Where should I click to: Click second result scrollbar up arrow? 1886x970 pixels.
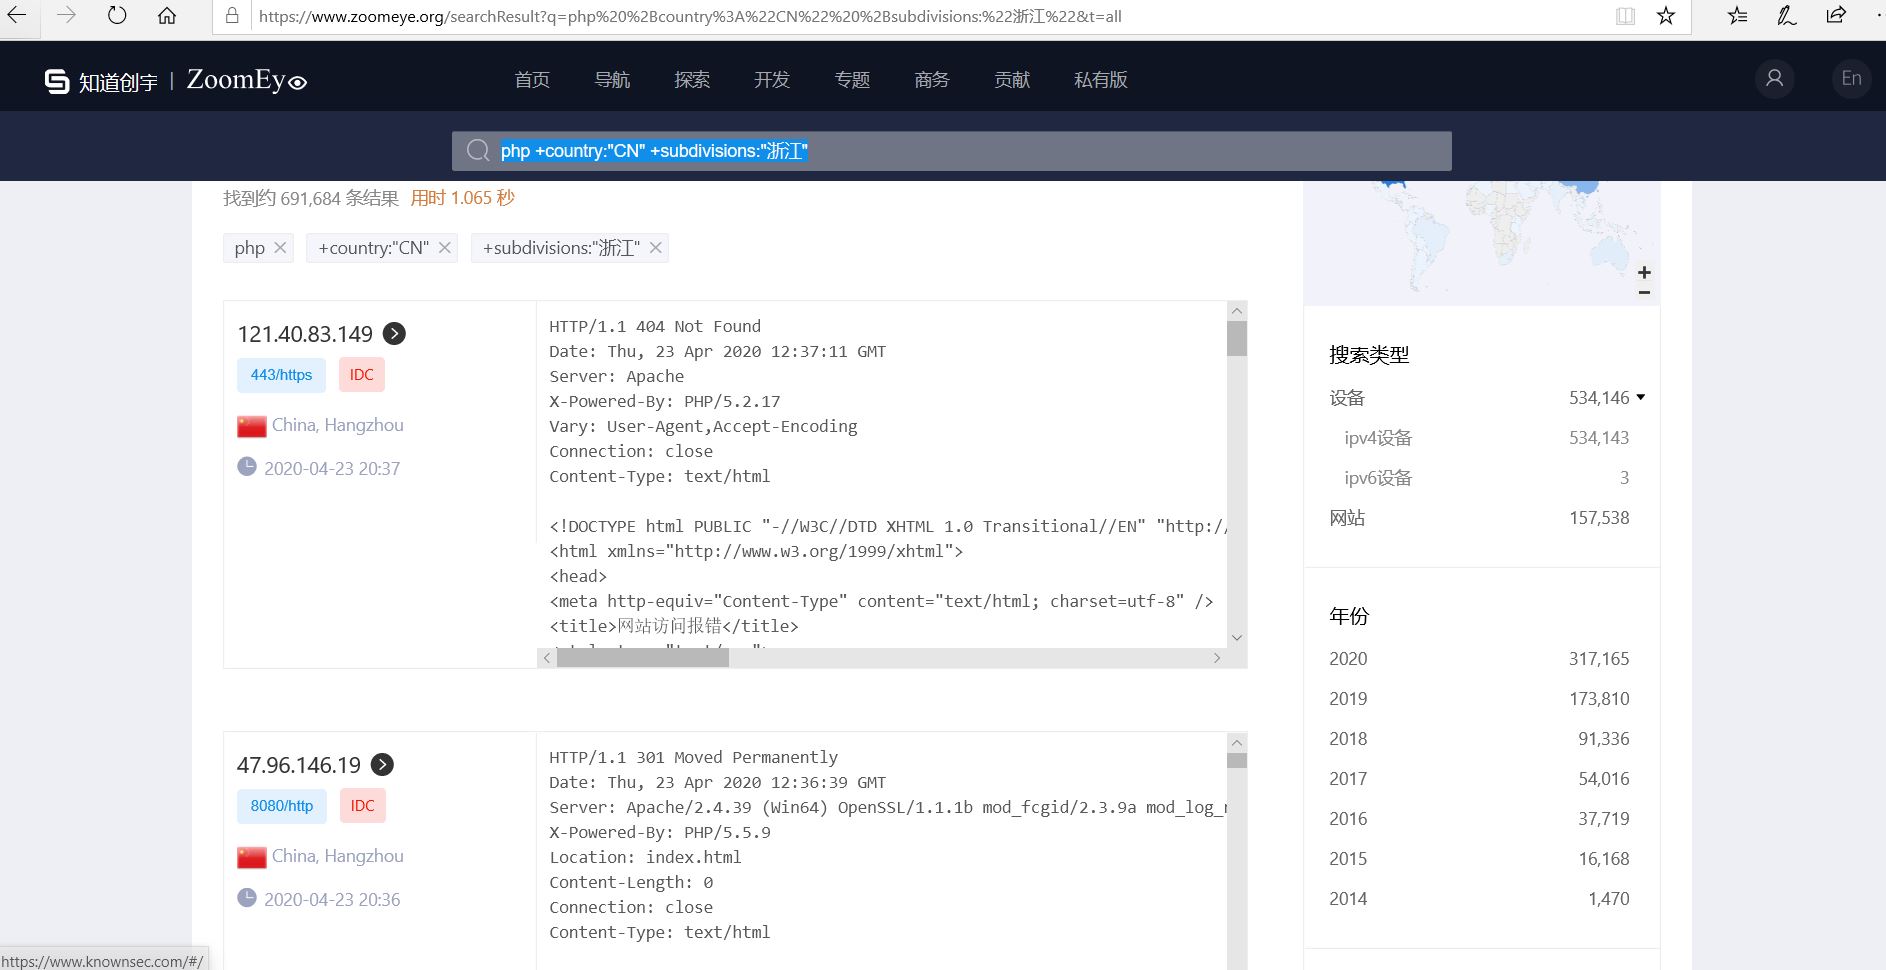tap(1237, 742)
